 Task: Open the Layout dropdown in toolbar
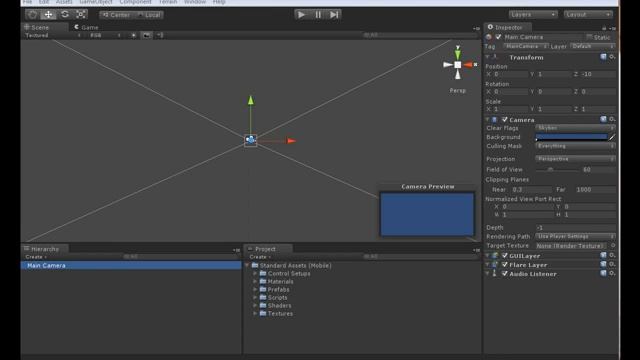click(588, 15)
